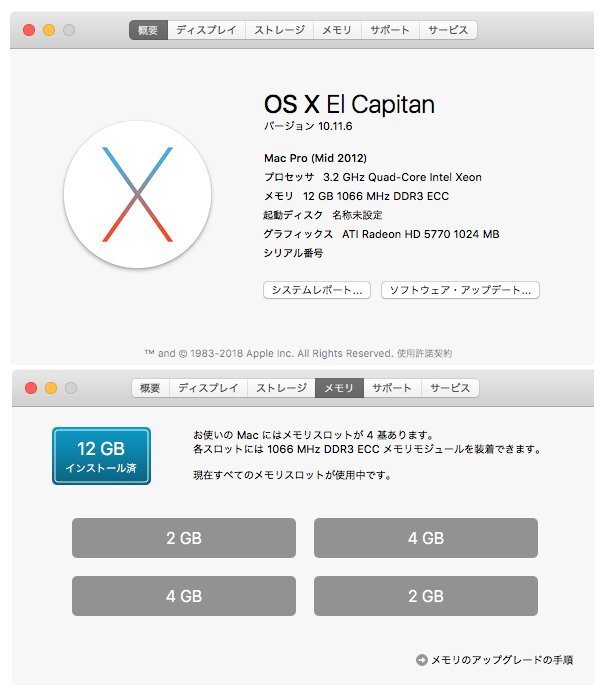The image size is (603, 691).
Task: Open the ストレージ tab in the upper window
Action: 279,30
